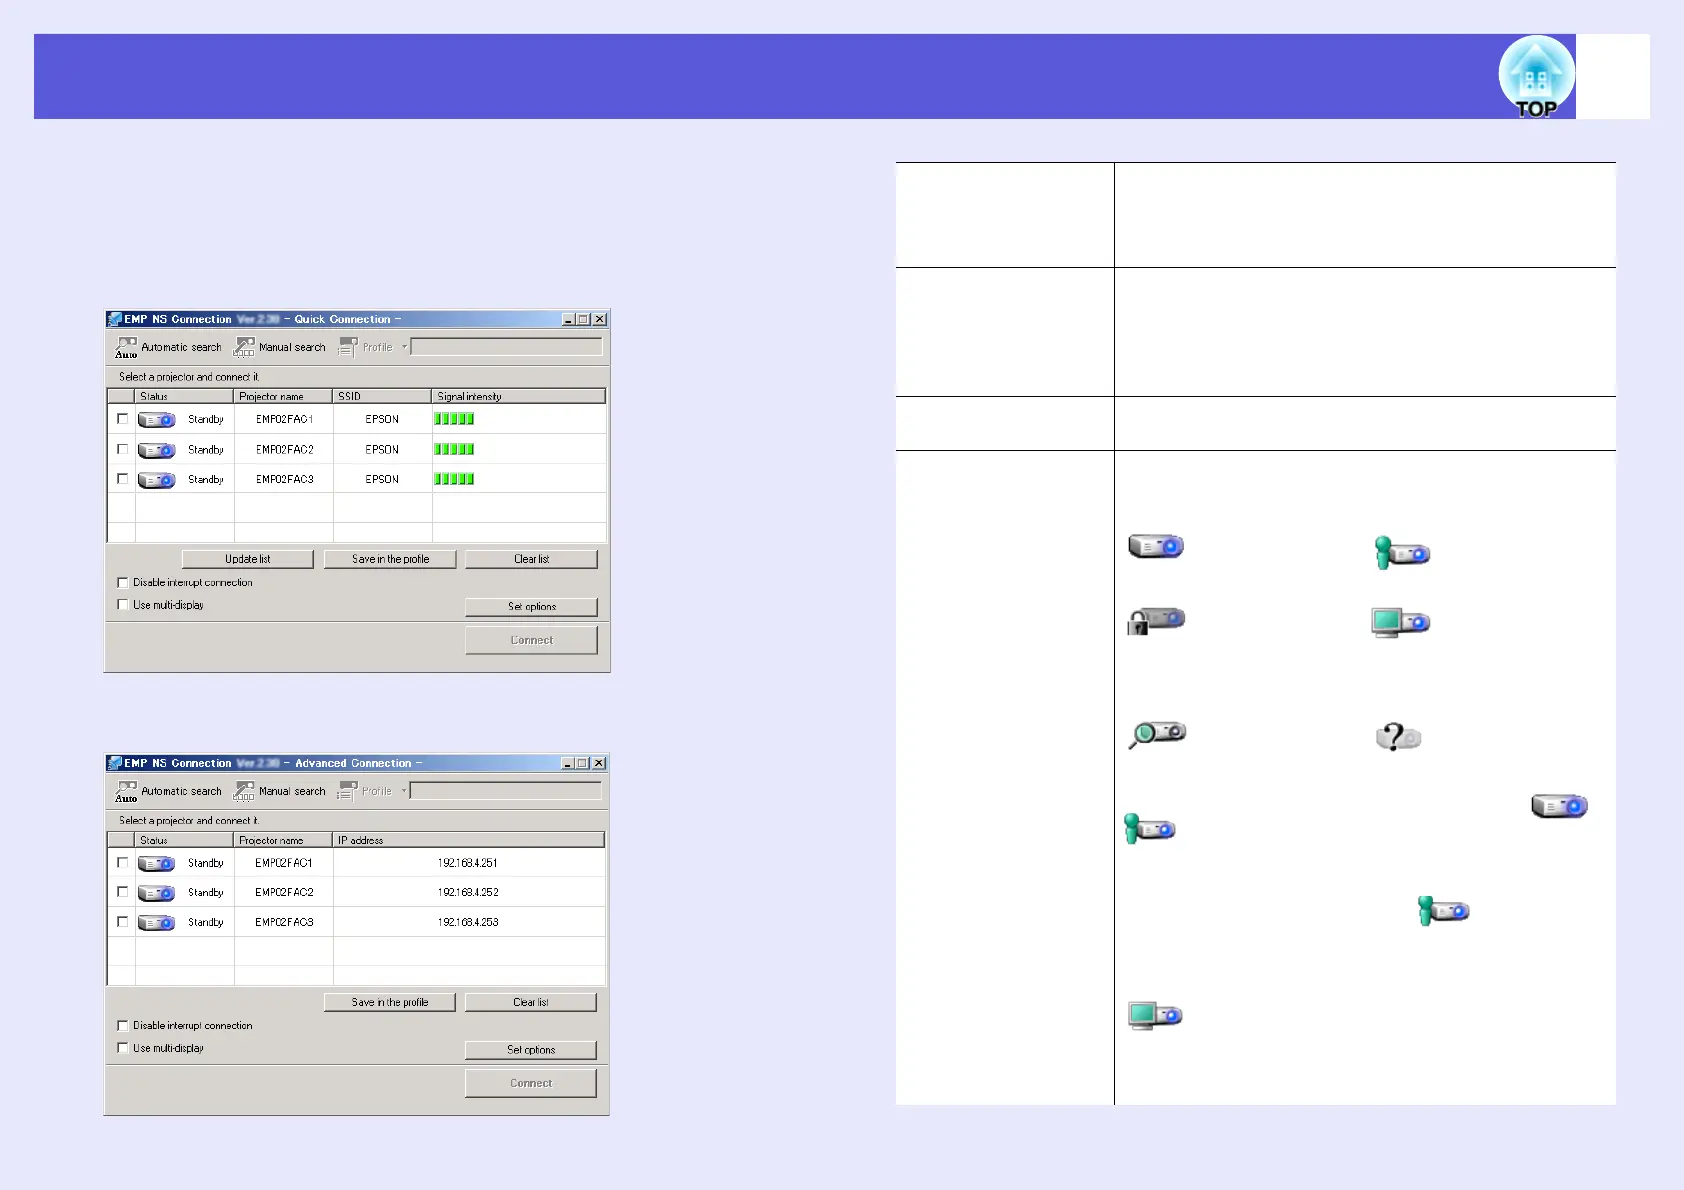Click EMP02FAC3 signal intensity bar
This screenshot has height=1190, width=1684.
[x=454, y=479]
